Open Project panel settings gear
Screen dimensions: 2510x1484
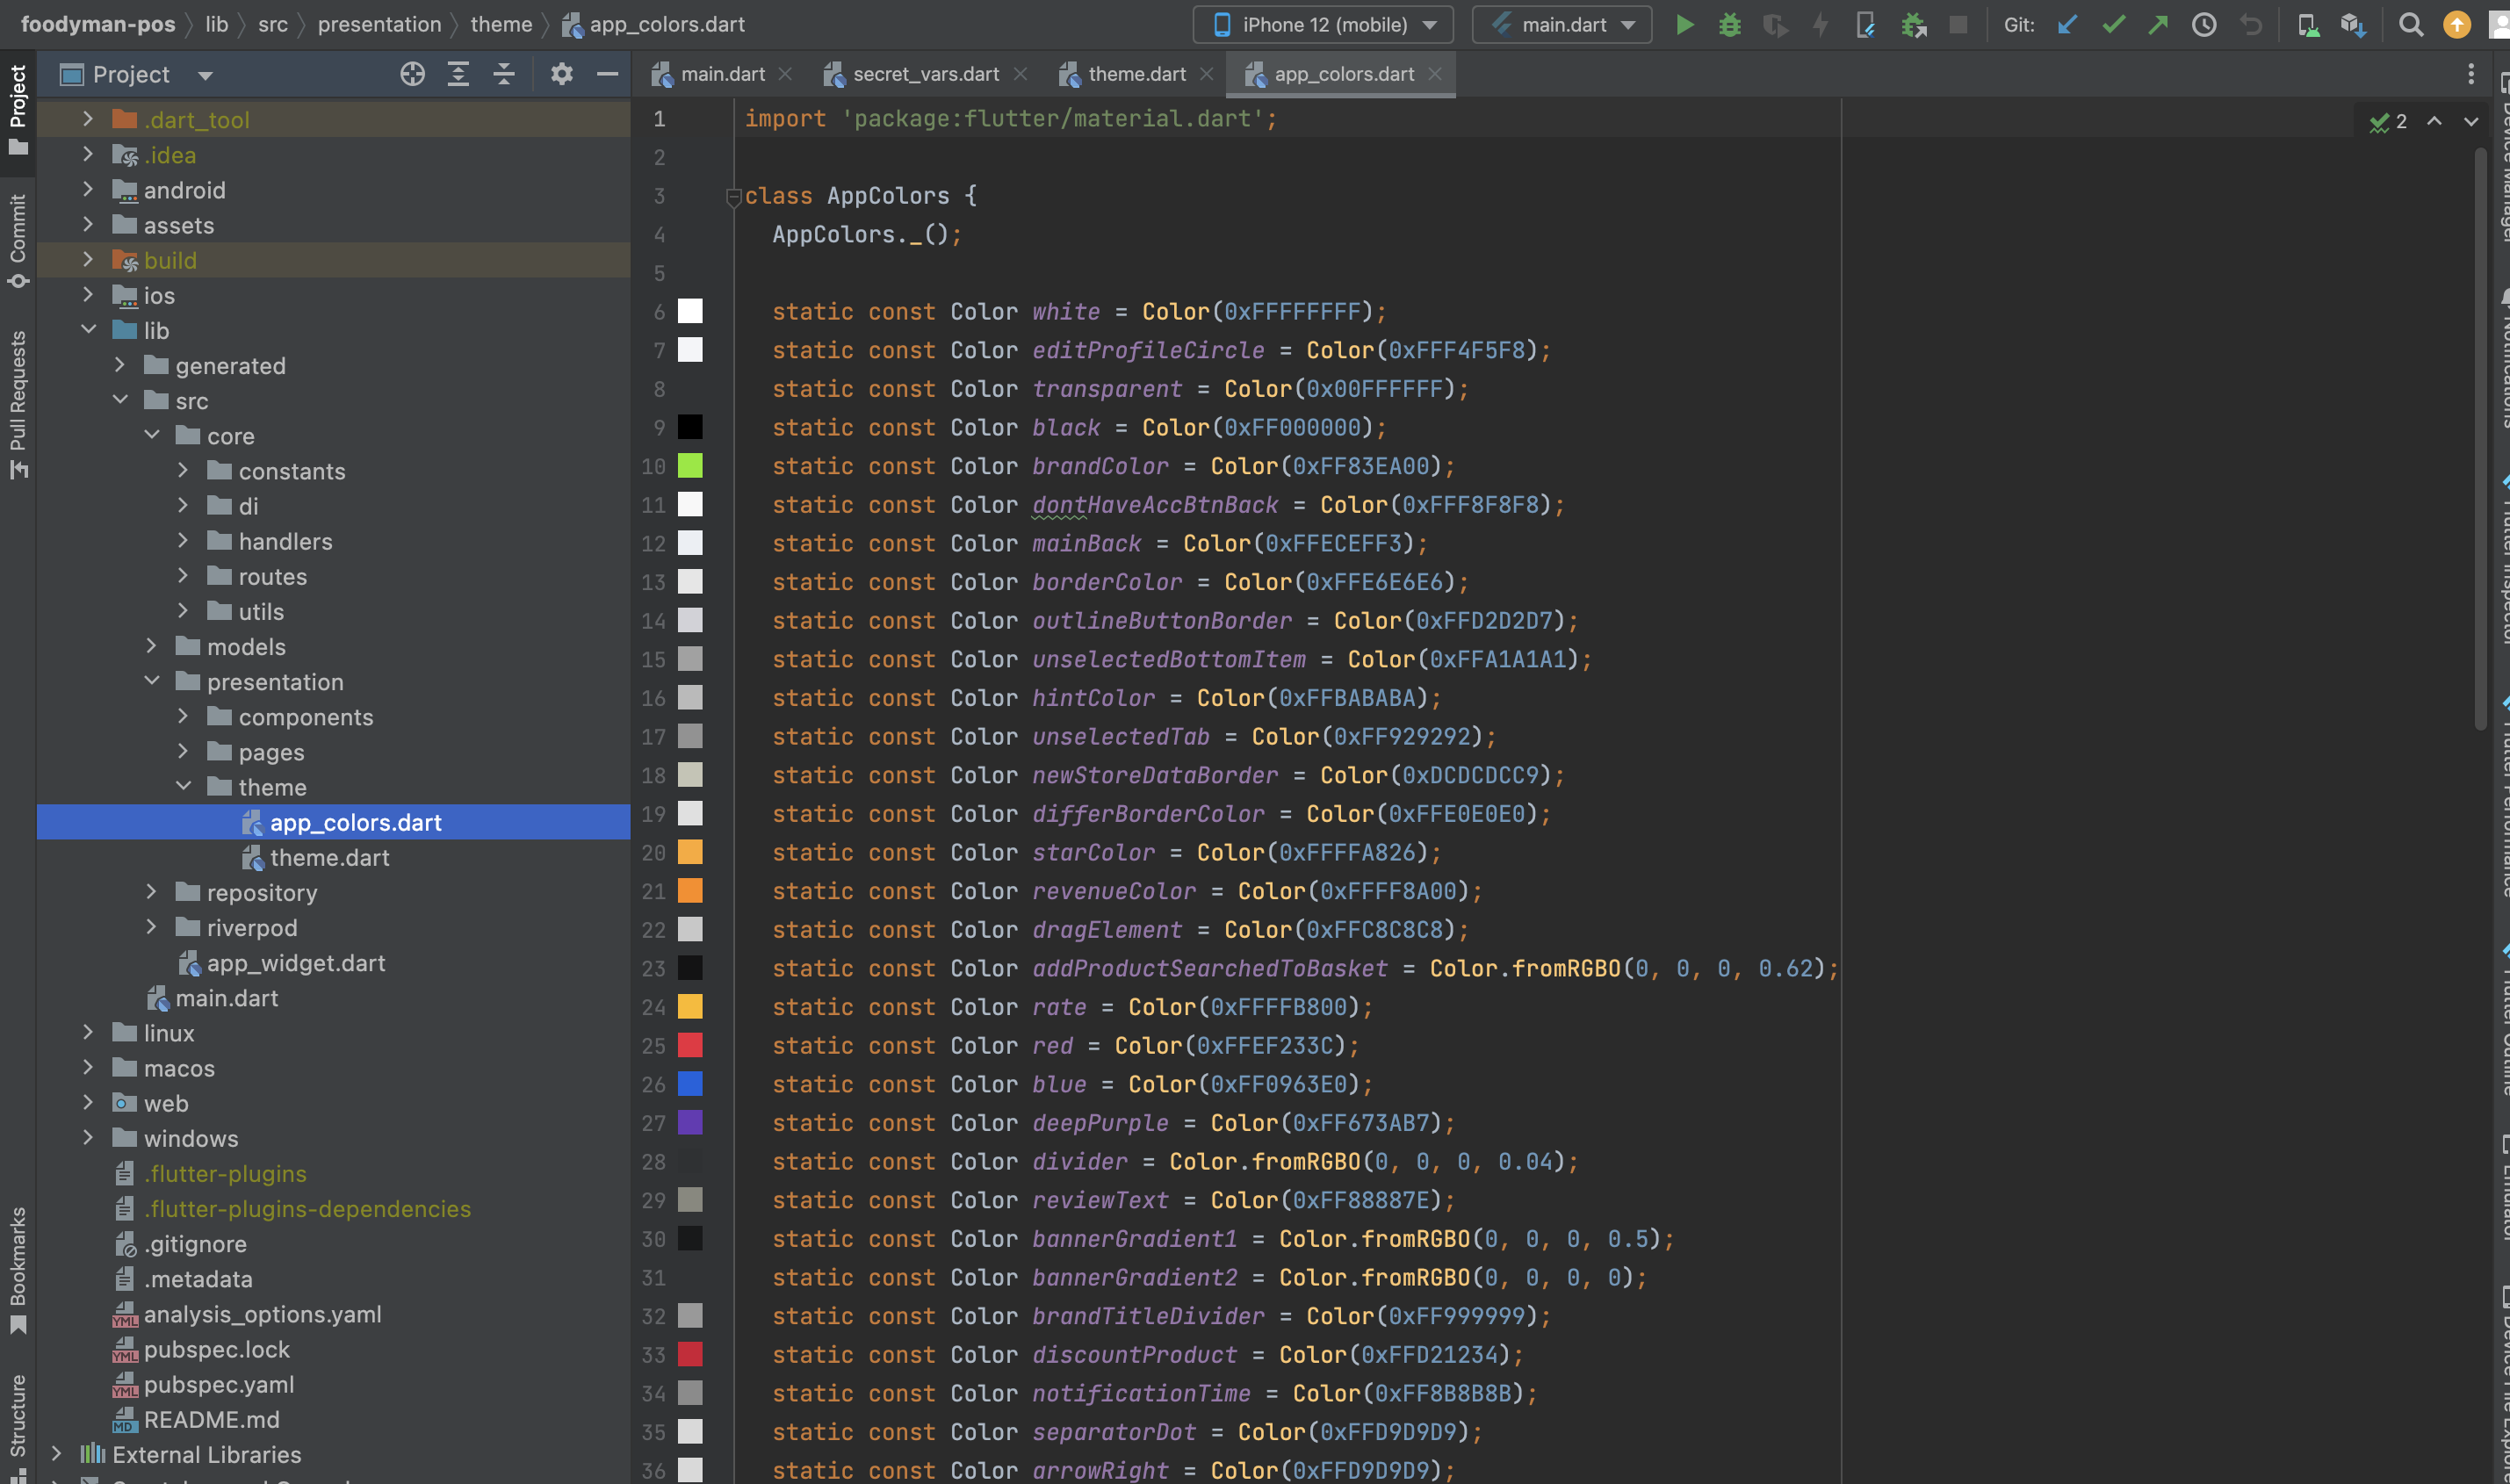tap(562, 74)
